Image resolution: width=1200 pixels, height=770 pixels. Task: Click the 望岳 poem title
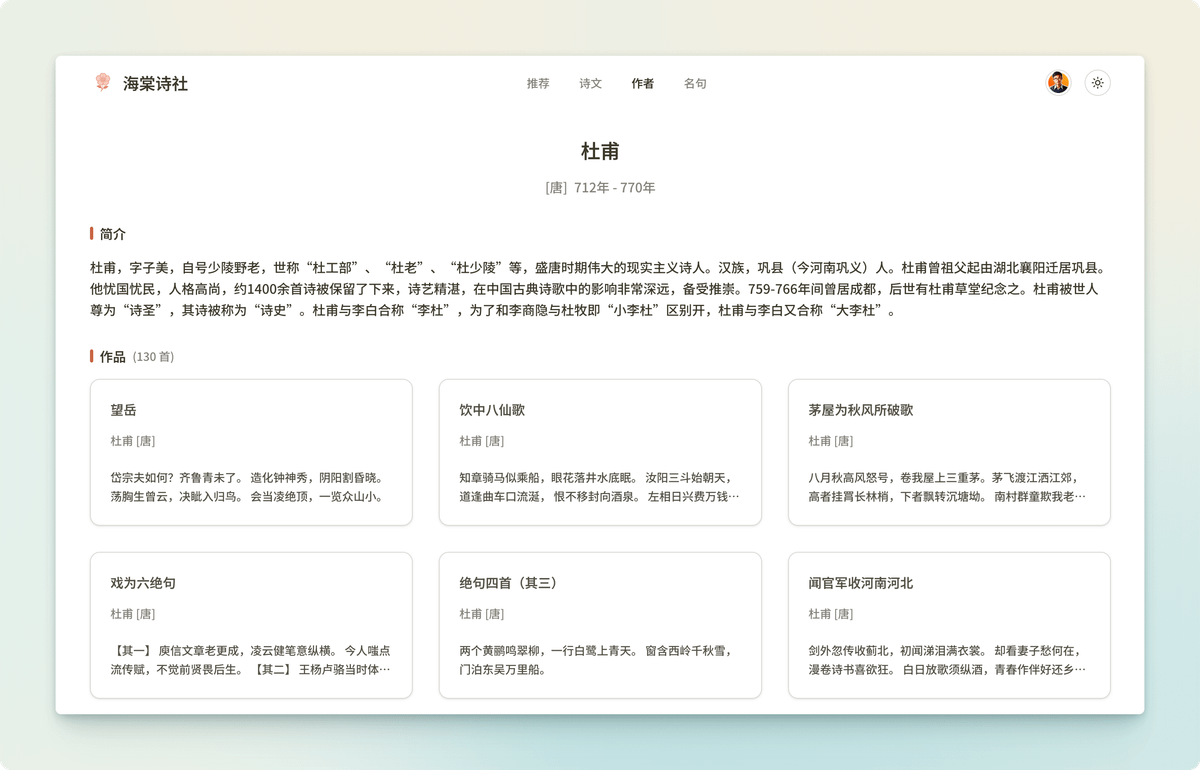click(124, 410)
